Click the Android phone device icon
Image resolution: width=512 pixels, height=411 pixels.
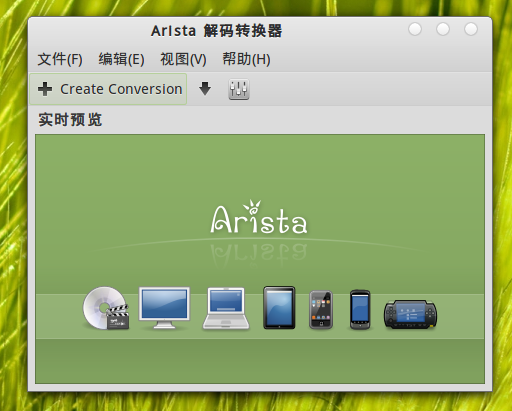[x=360, y=309]
